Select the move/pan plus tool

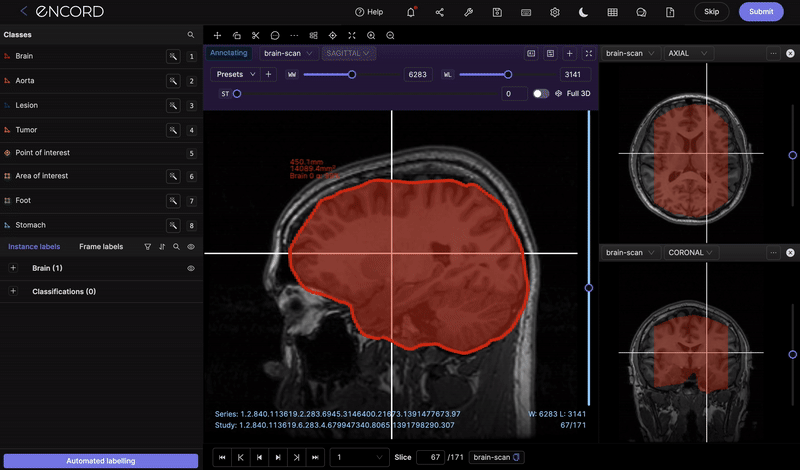(217, 35)
